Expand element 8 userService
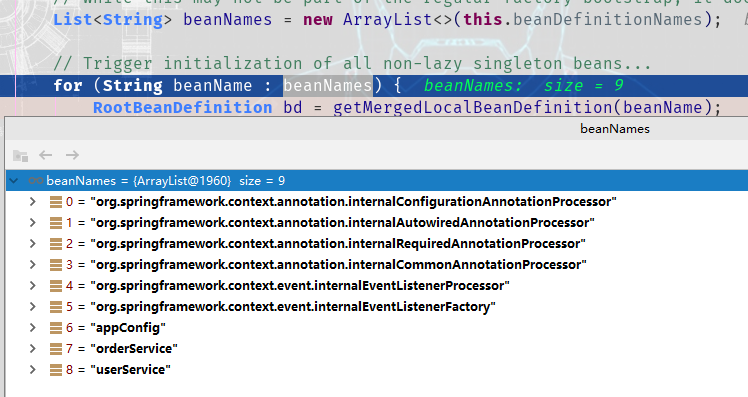Screen dimensions: 748x397 [x=32, y=370]
